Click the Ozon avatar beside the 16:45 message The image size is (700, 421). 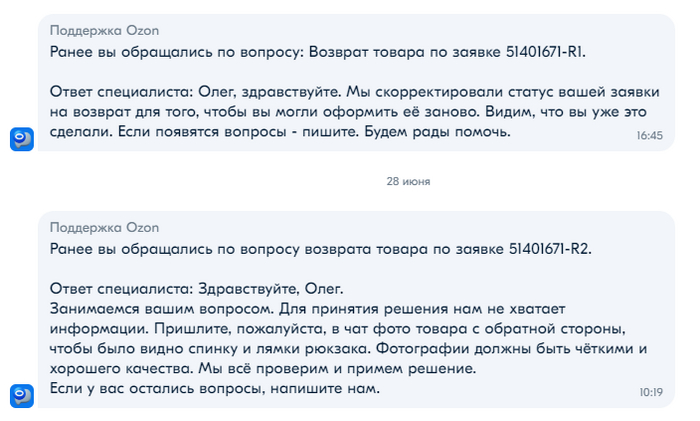pos(22,139)
